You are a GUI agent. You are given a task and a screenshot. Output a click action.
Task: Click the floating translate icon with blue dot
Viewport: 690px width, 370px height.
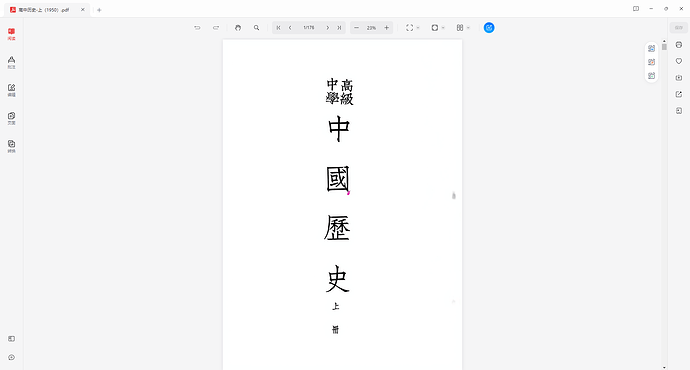tap(651, 48)
